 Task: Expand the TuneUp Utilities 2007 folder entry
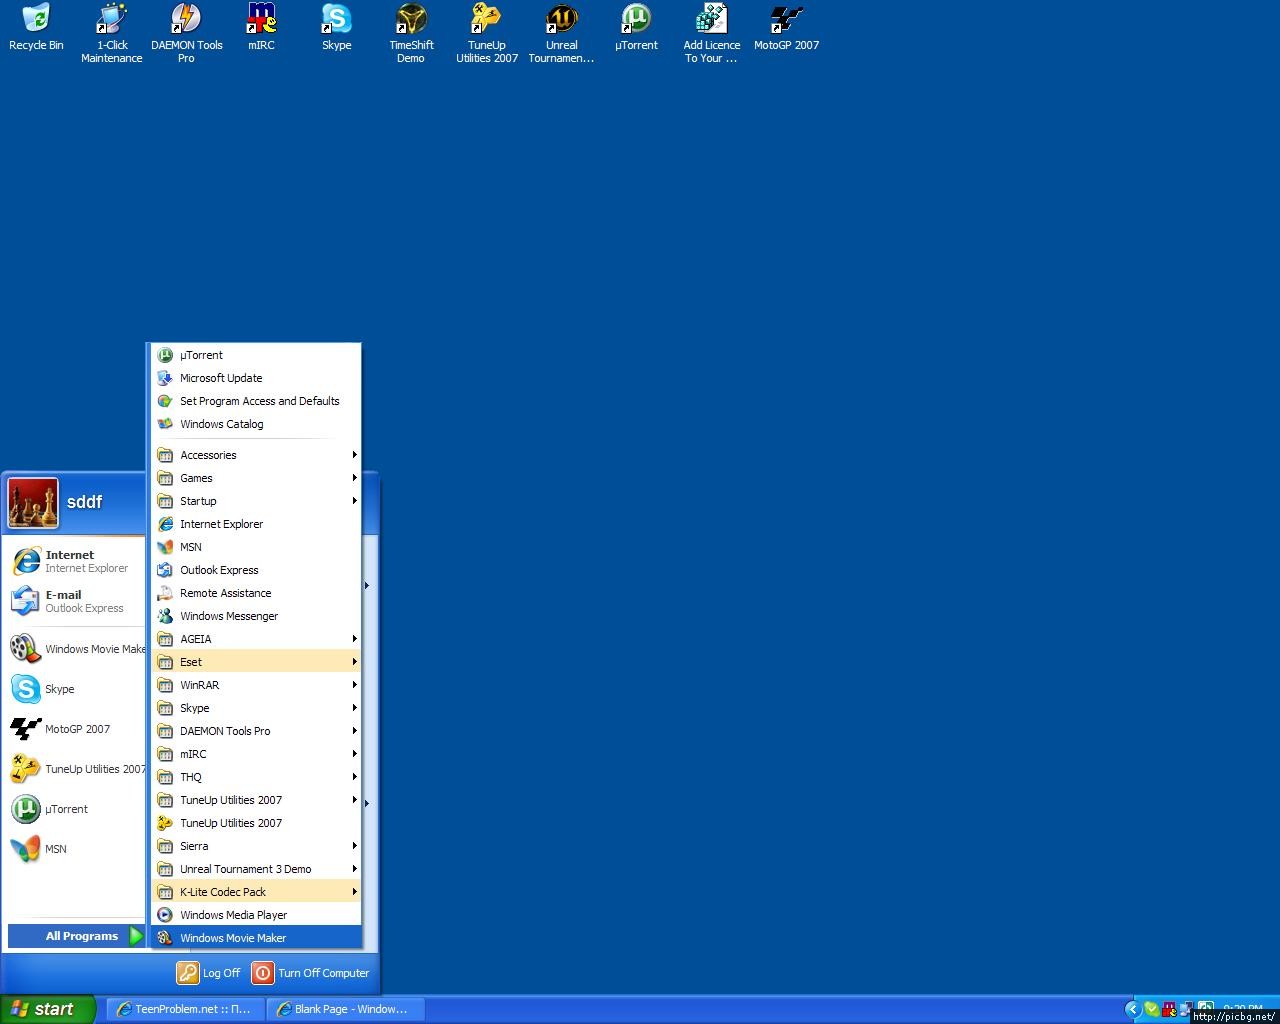click(x=256, y=800)
